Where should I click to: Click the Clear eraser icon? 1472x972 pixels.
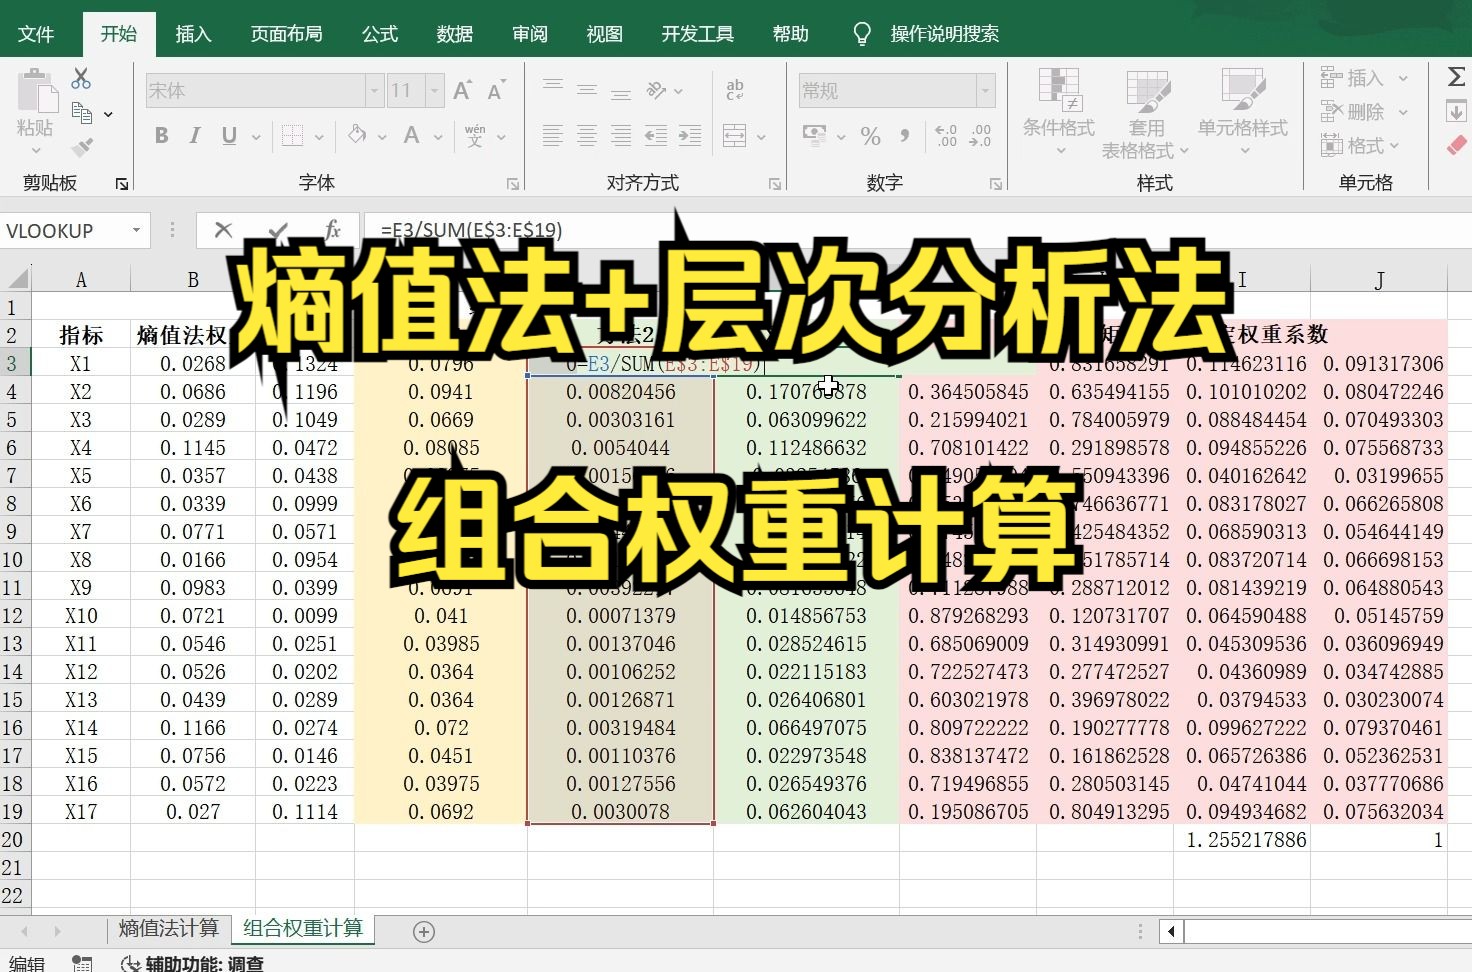(x=1456, y=146)
